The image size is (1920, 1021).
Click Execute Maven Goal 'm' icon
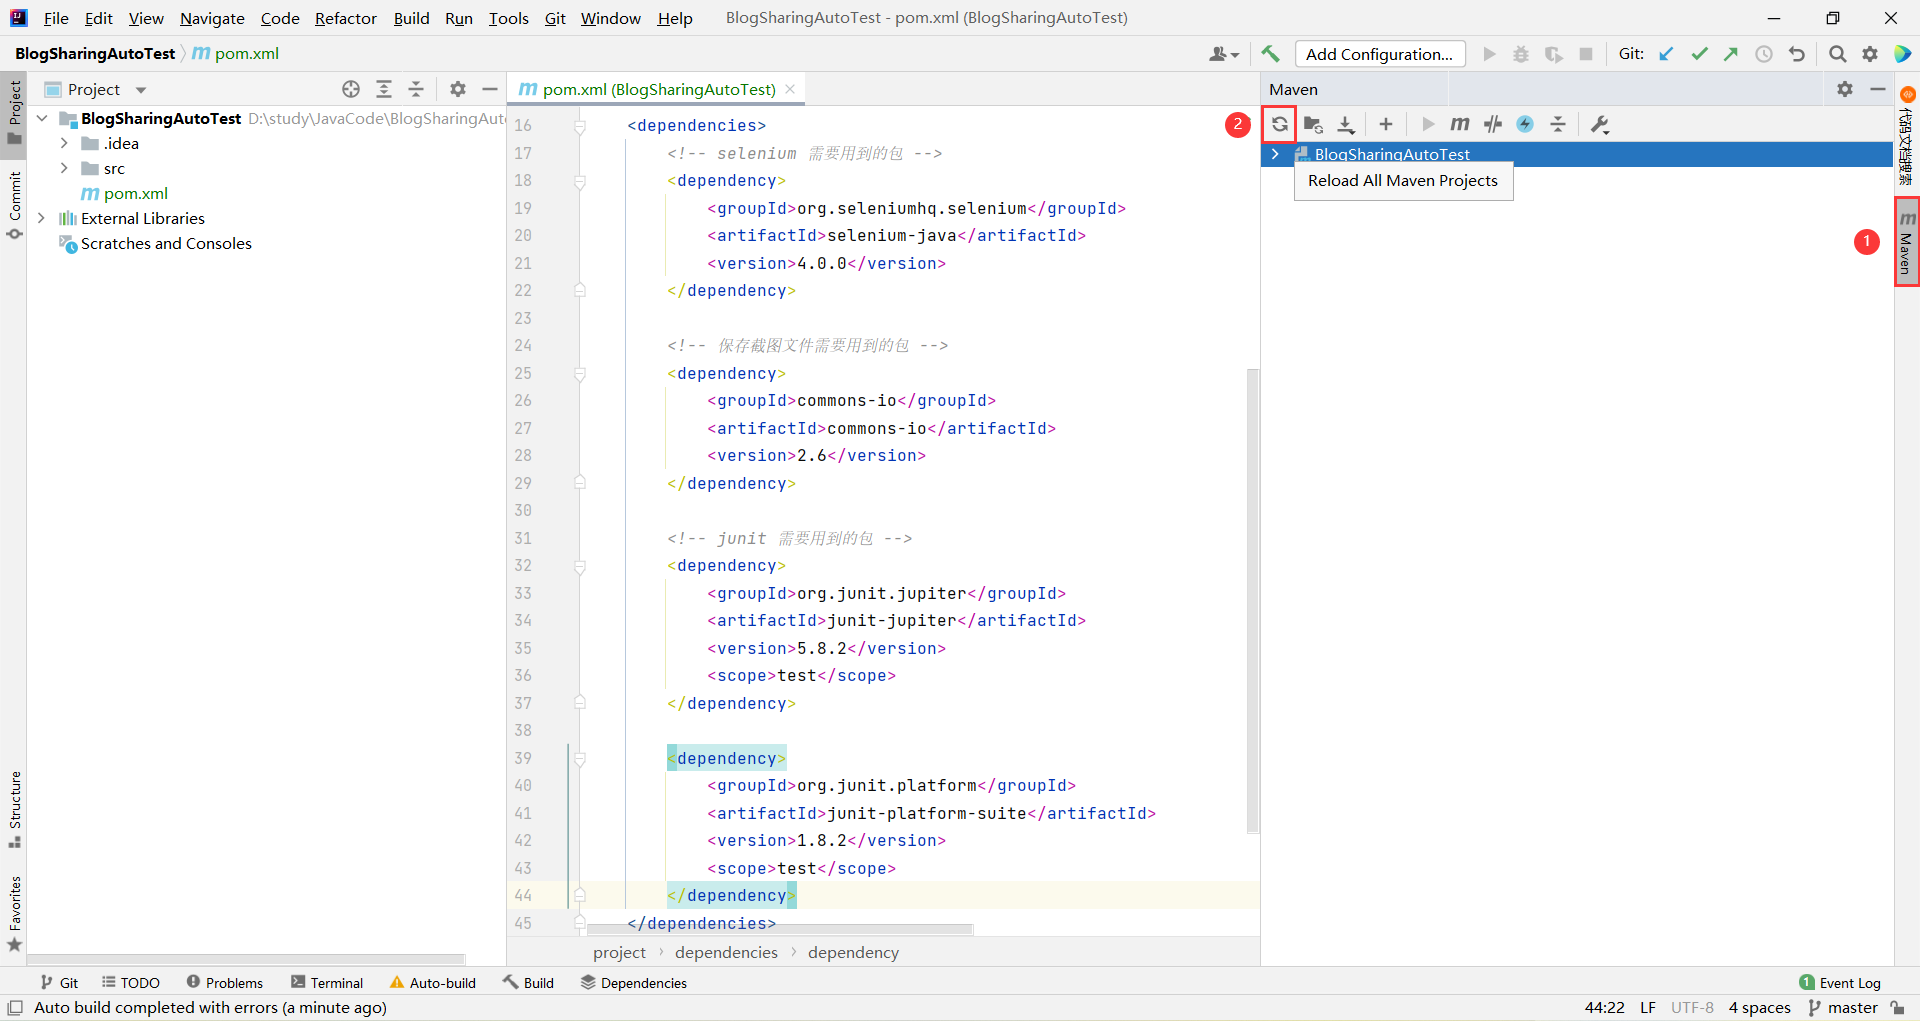(1460, 124)
